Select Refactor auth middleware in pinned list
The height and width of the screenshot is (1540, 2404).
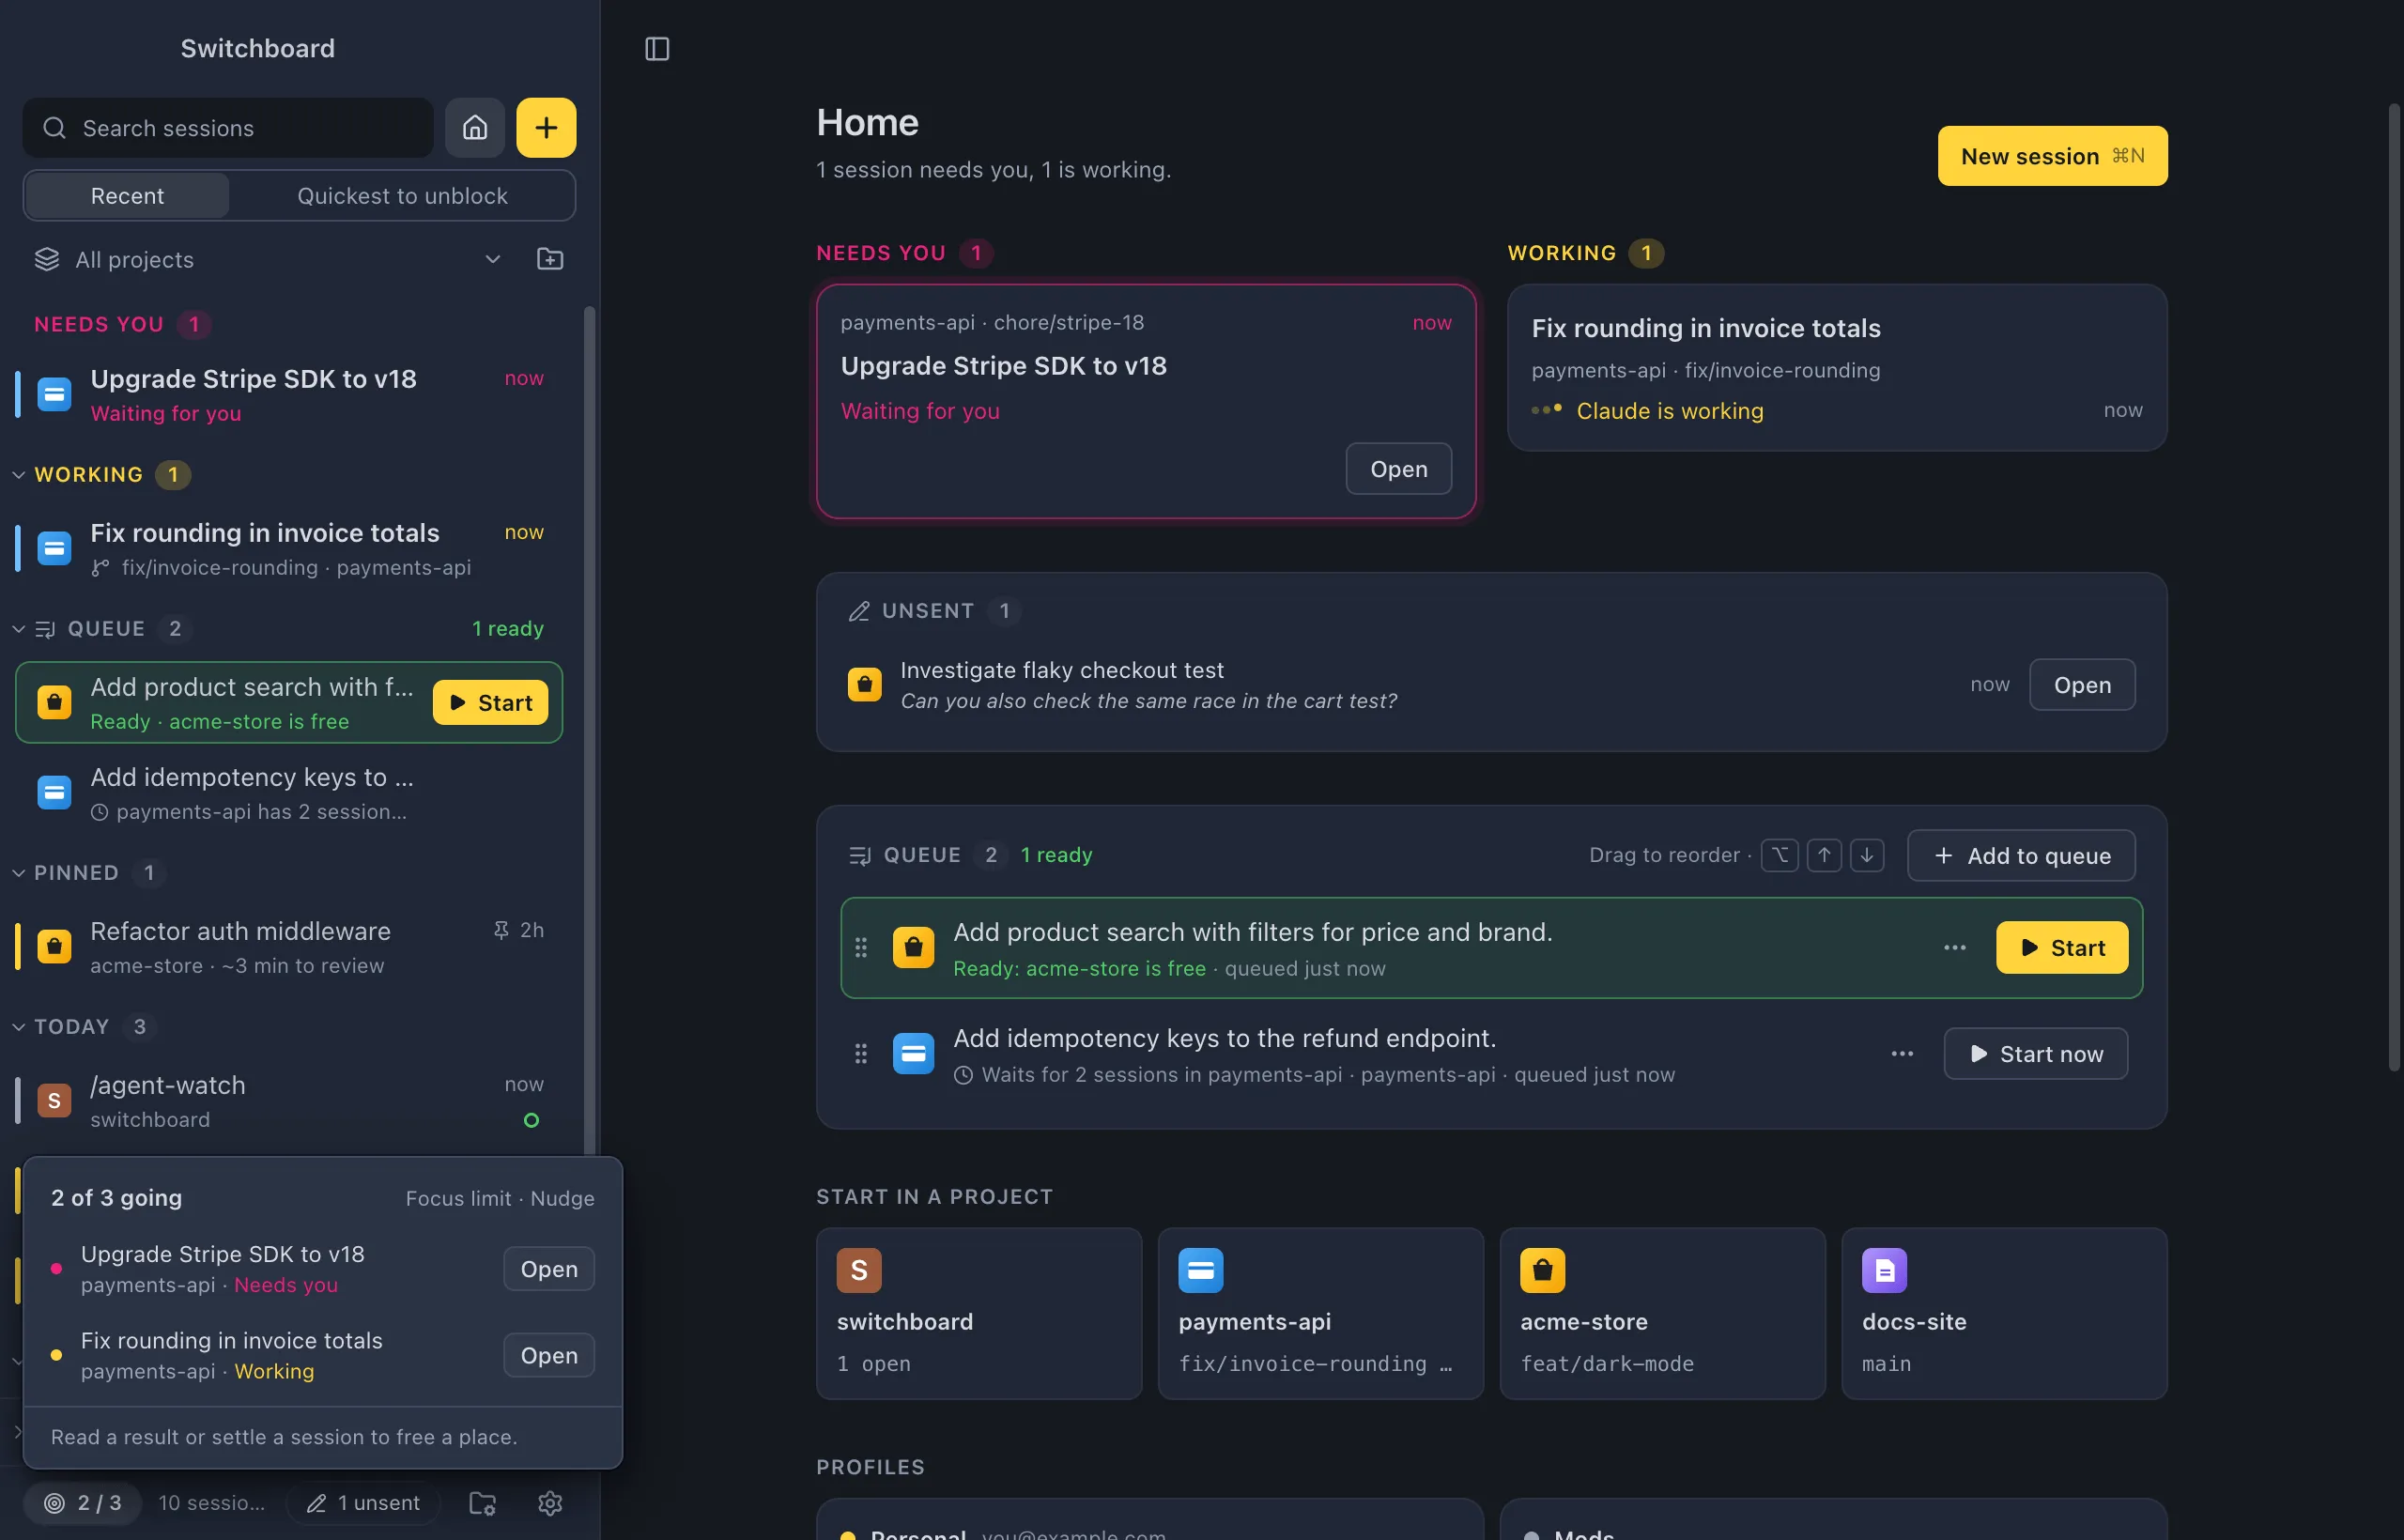click(x=288, y=946)
